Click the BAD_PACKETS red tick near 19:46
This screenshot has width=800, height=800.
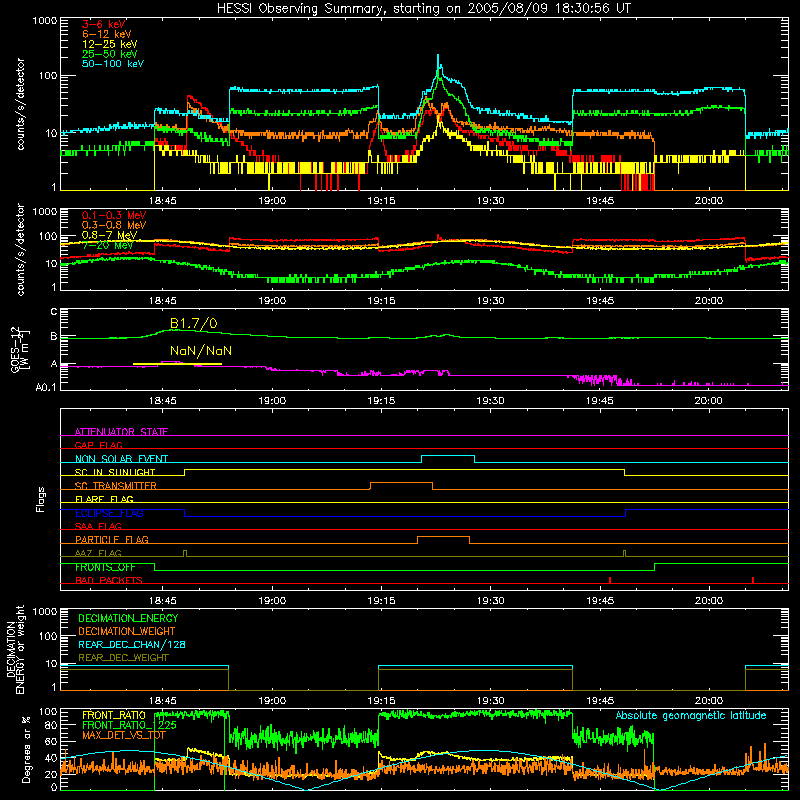click(610, 580)
